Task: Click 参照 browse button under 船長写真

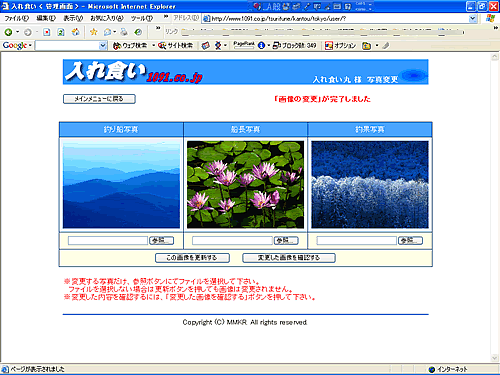Action: coord(286,241)
